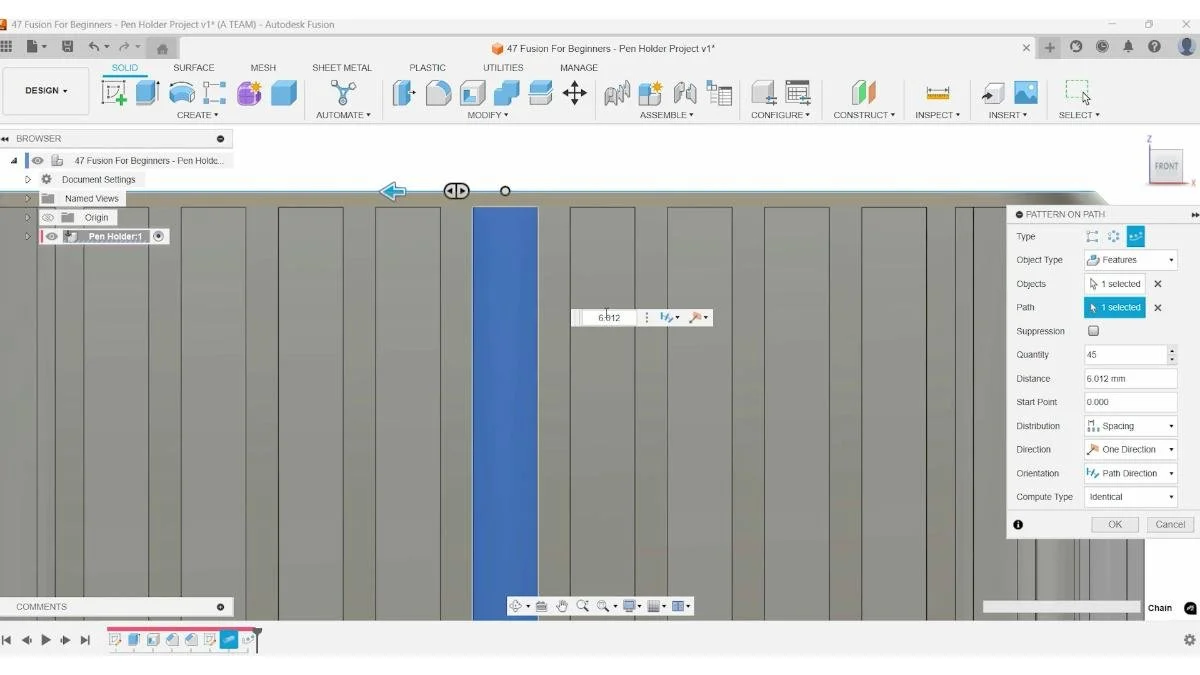Viewport: 1200px width, 675px height.
Task: Select the Rectangular Pattern type
Action: (1092, 236)
